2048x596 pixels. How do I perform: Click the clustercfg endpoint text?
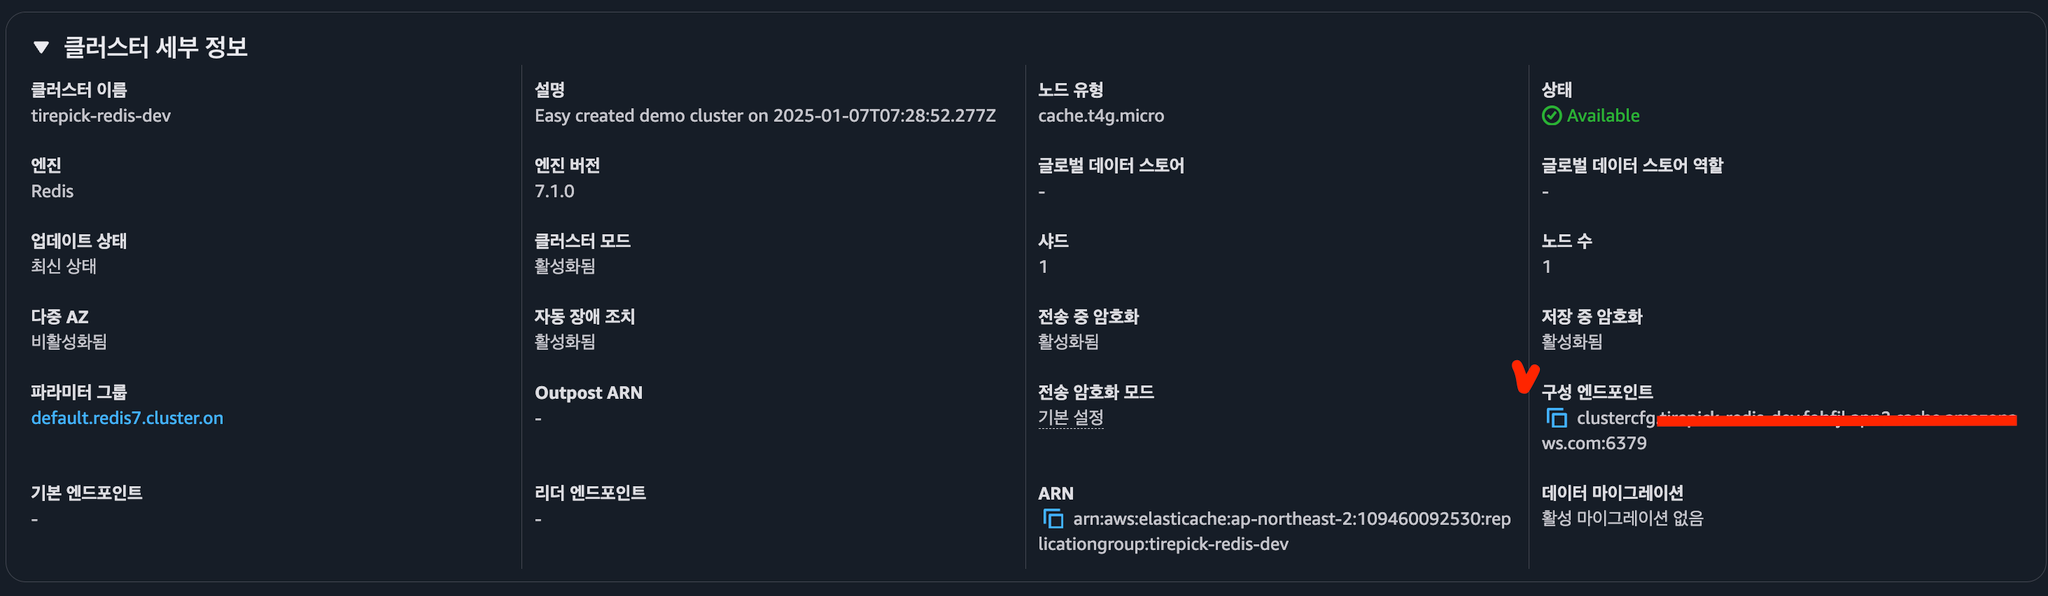1617,418
